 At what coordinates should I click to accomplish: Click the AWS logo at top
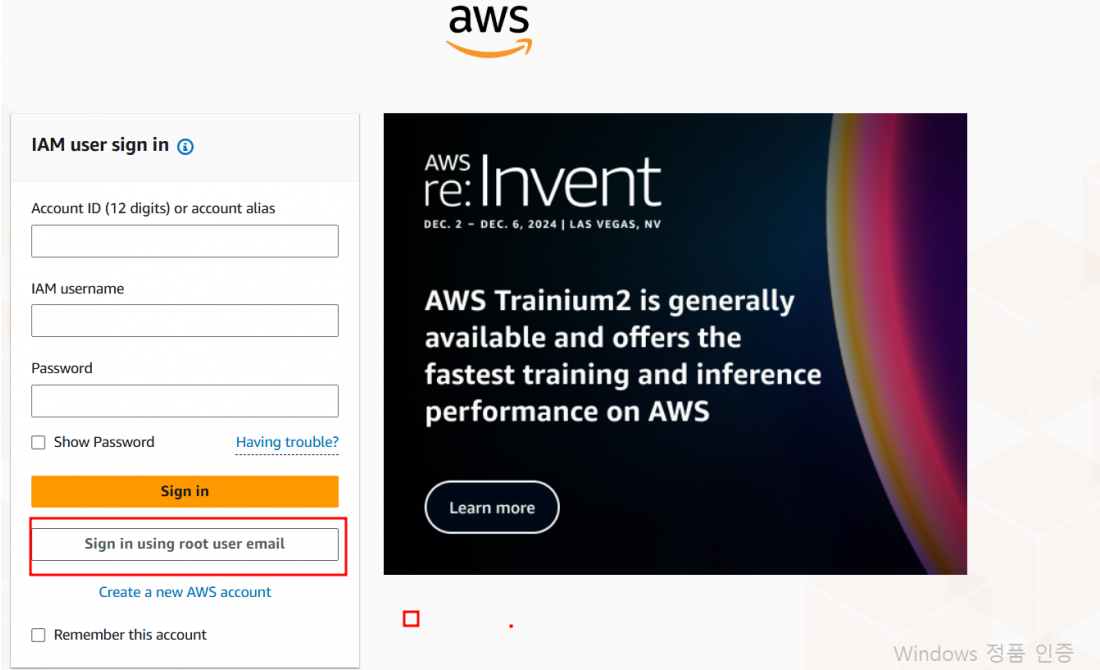pos(489,32)
